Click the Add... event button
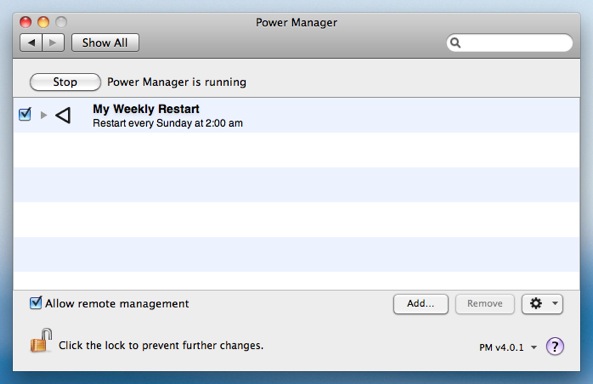The height and width of the screenshot is (384, 593). point(421,304)
